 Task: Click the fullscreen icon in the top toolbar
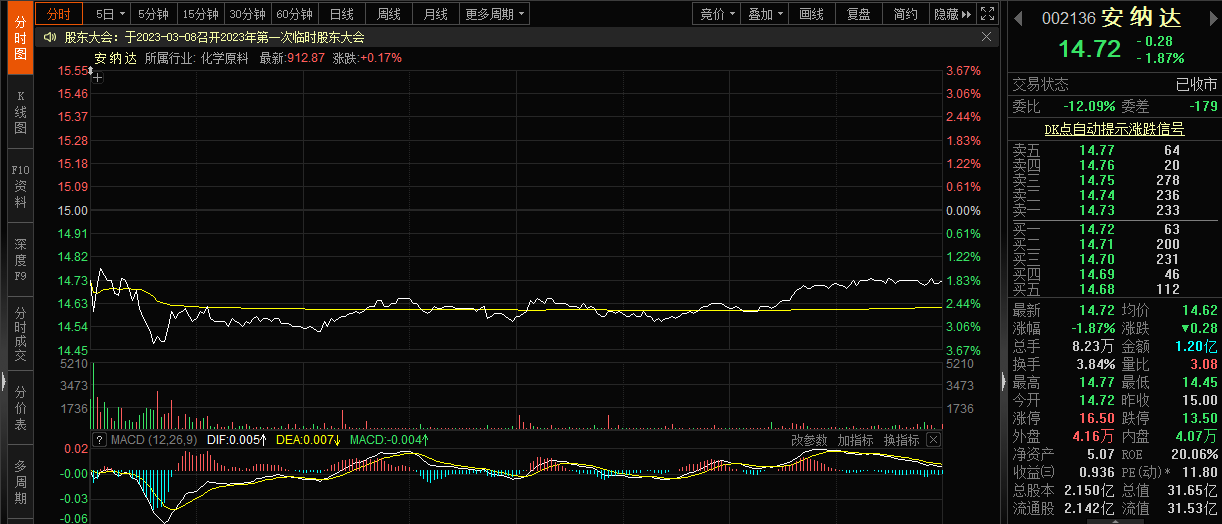point(987,14)
